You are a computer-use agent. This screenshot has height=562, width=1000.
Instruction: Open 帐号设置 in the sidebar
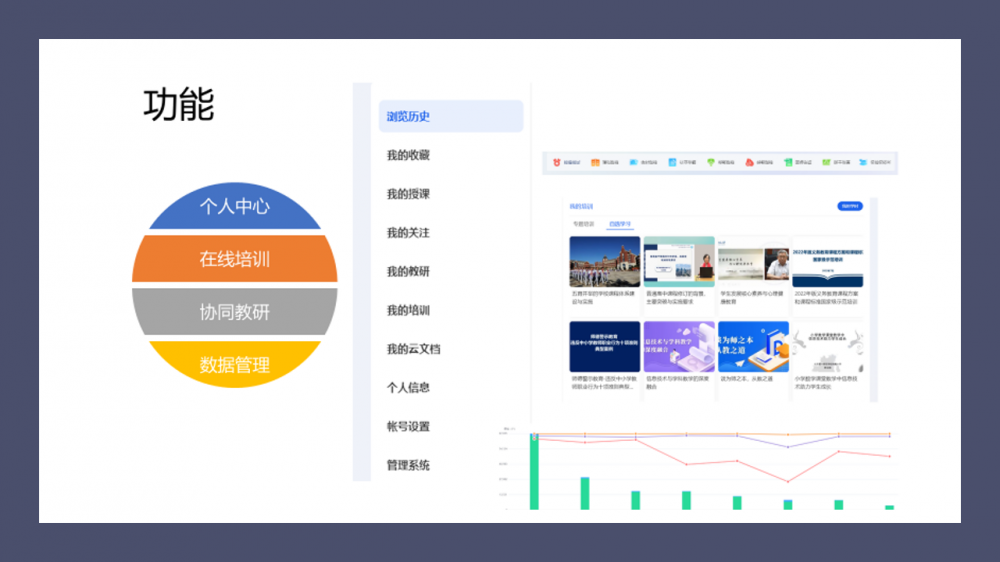point(409,427)
